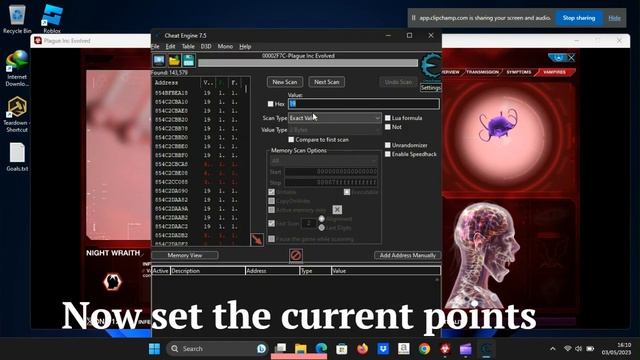Image resolution: width=640 pixels, height=360 pixels.
Task: Open the Recycle Bin desktop icon
Action: click(x=17, y=19)
